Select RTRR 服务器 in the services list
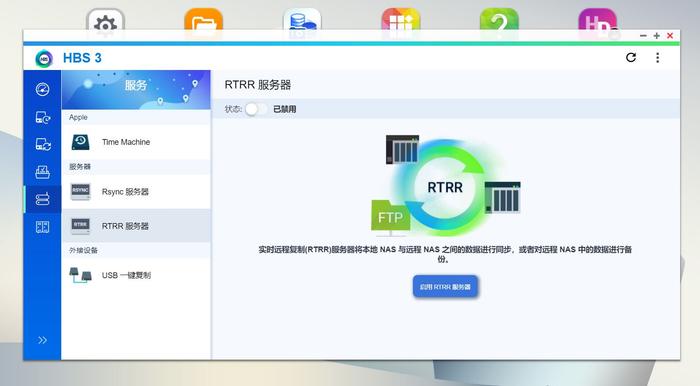This screenshot has width=700, height=386. 136,226
